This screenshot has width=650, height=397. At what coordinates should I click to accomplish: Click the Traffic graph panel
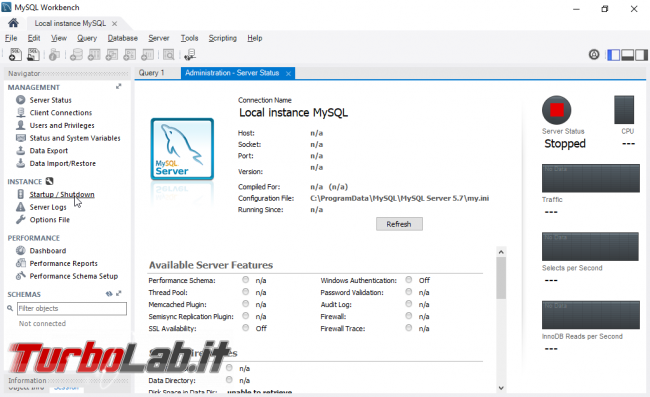pos(590,178)
